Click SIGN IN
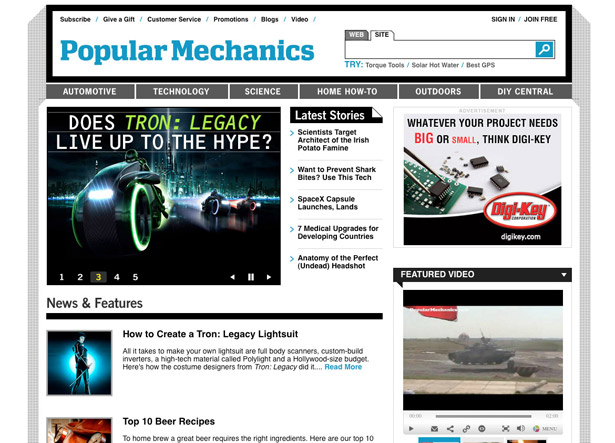 [503, 19]
